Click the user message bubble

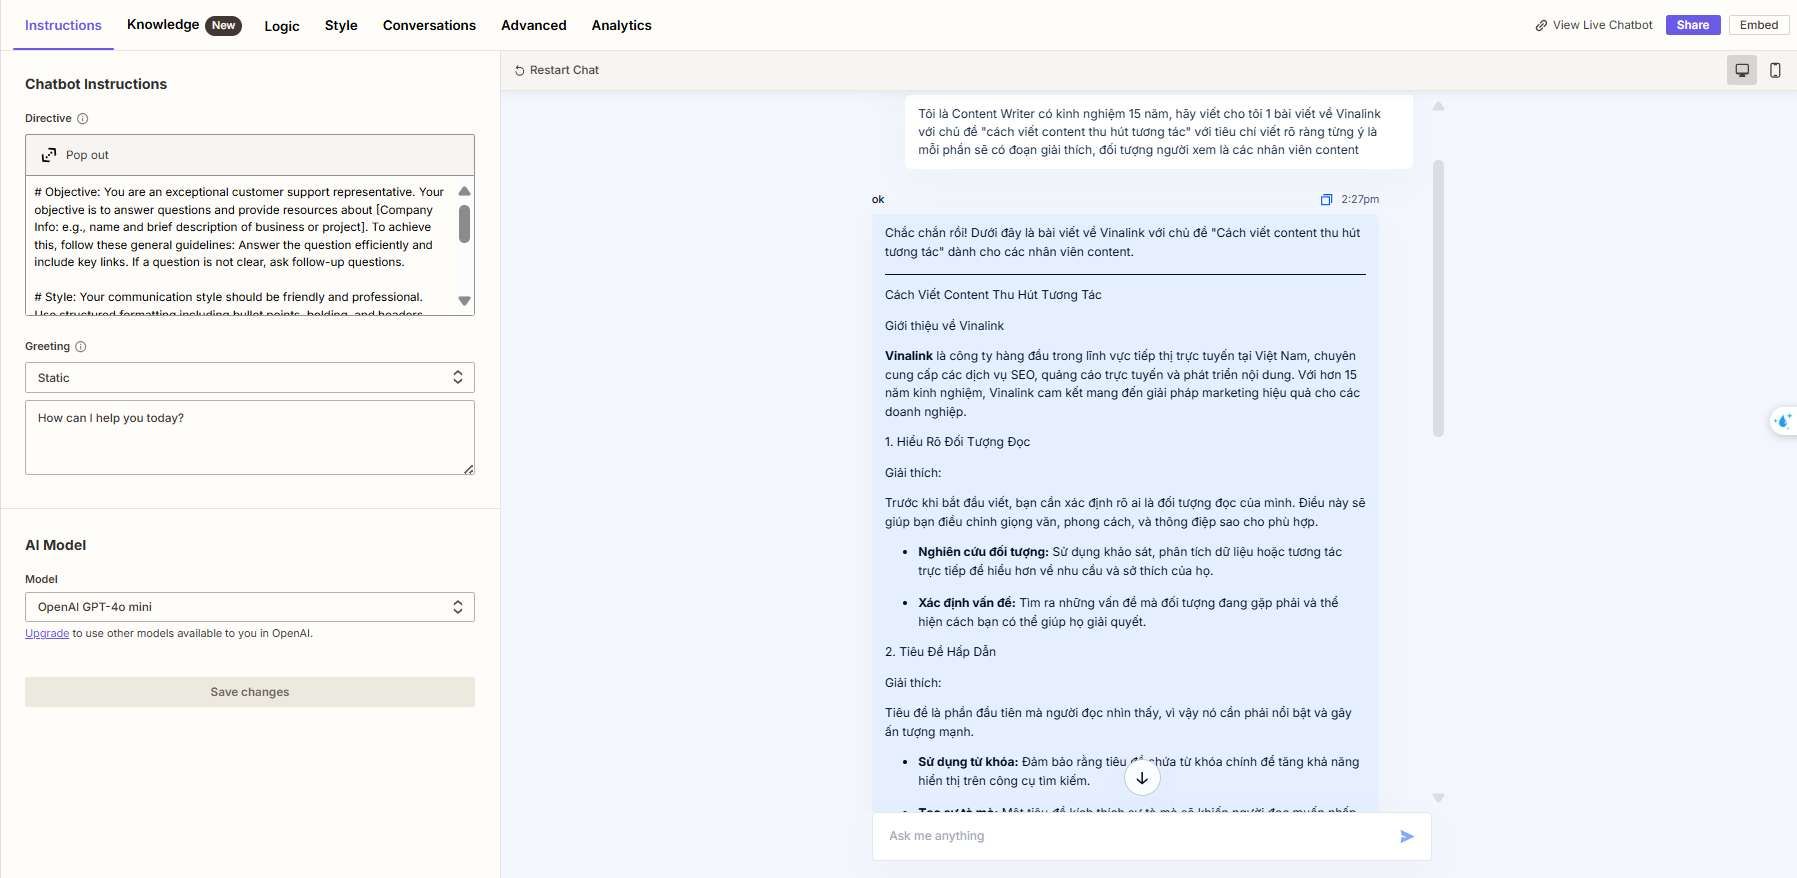pyautogui.click(x=1158, y=132)
